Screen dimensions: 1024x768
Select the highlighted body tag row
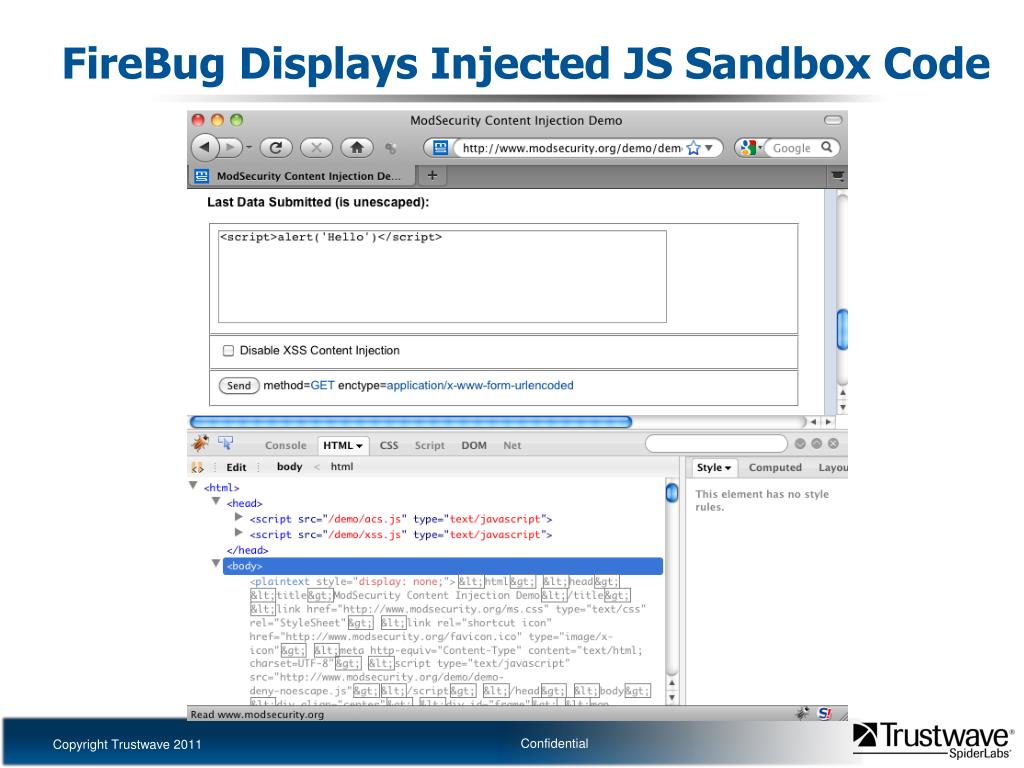tap(443, 566)
